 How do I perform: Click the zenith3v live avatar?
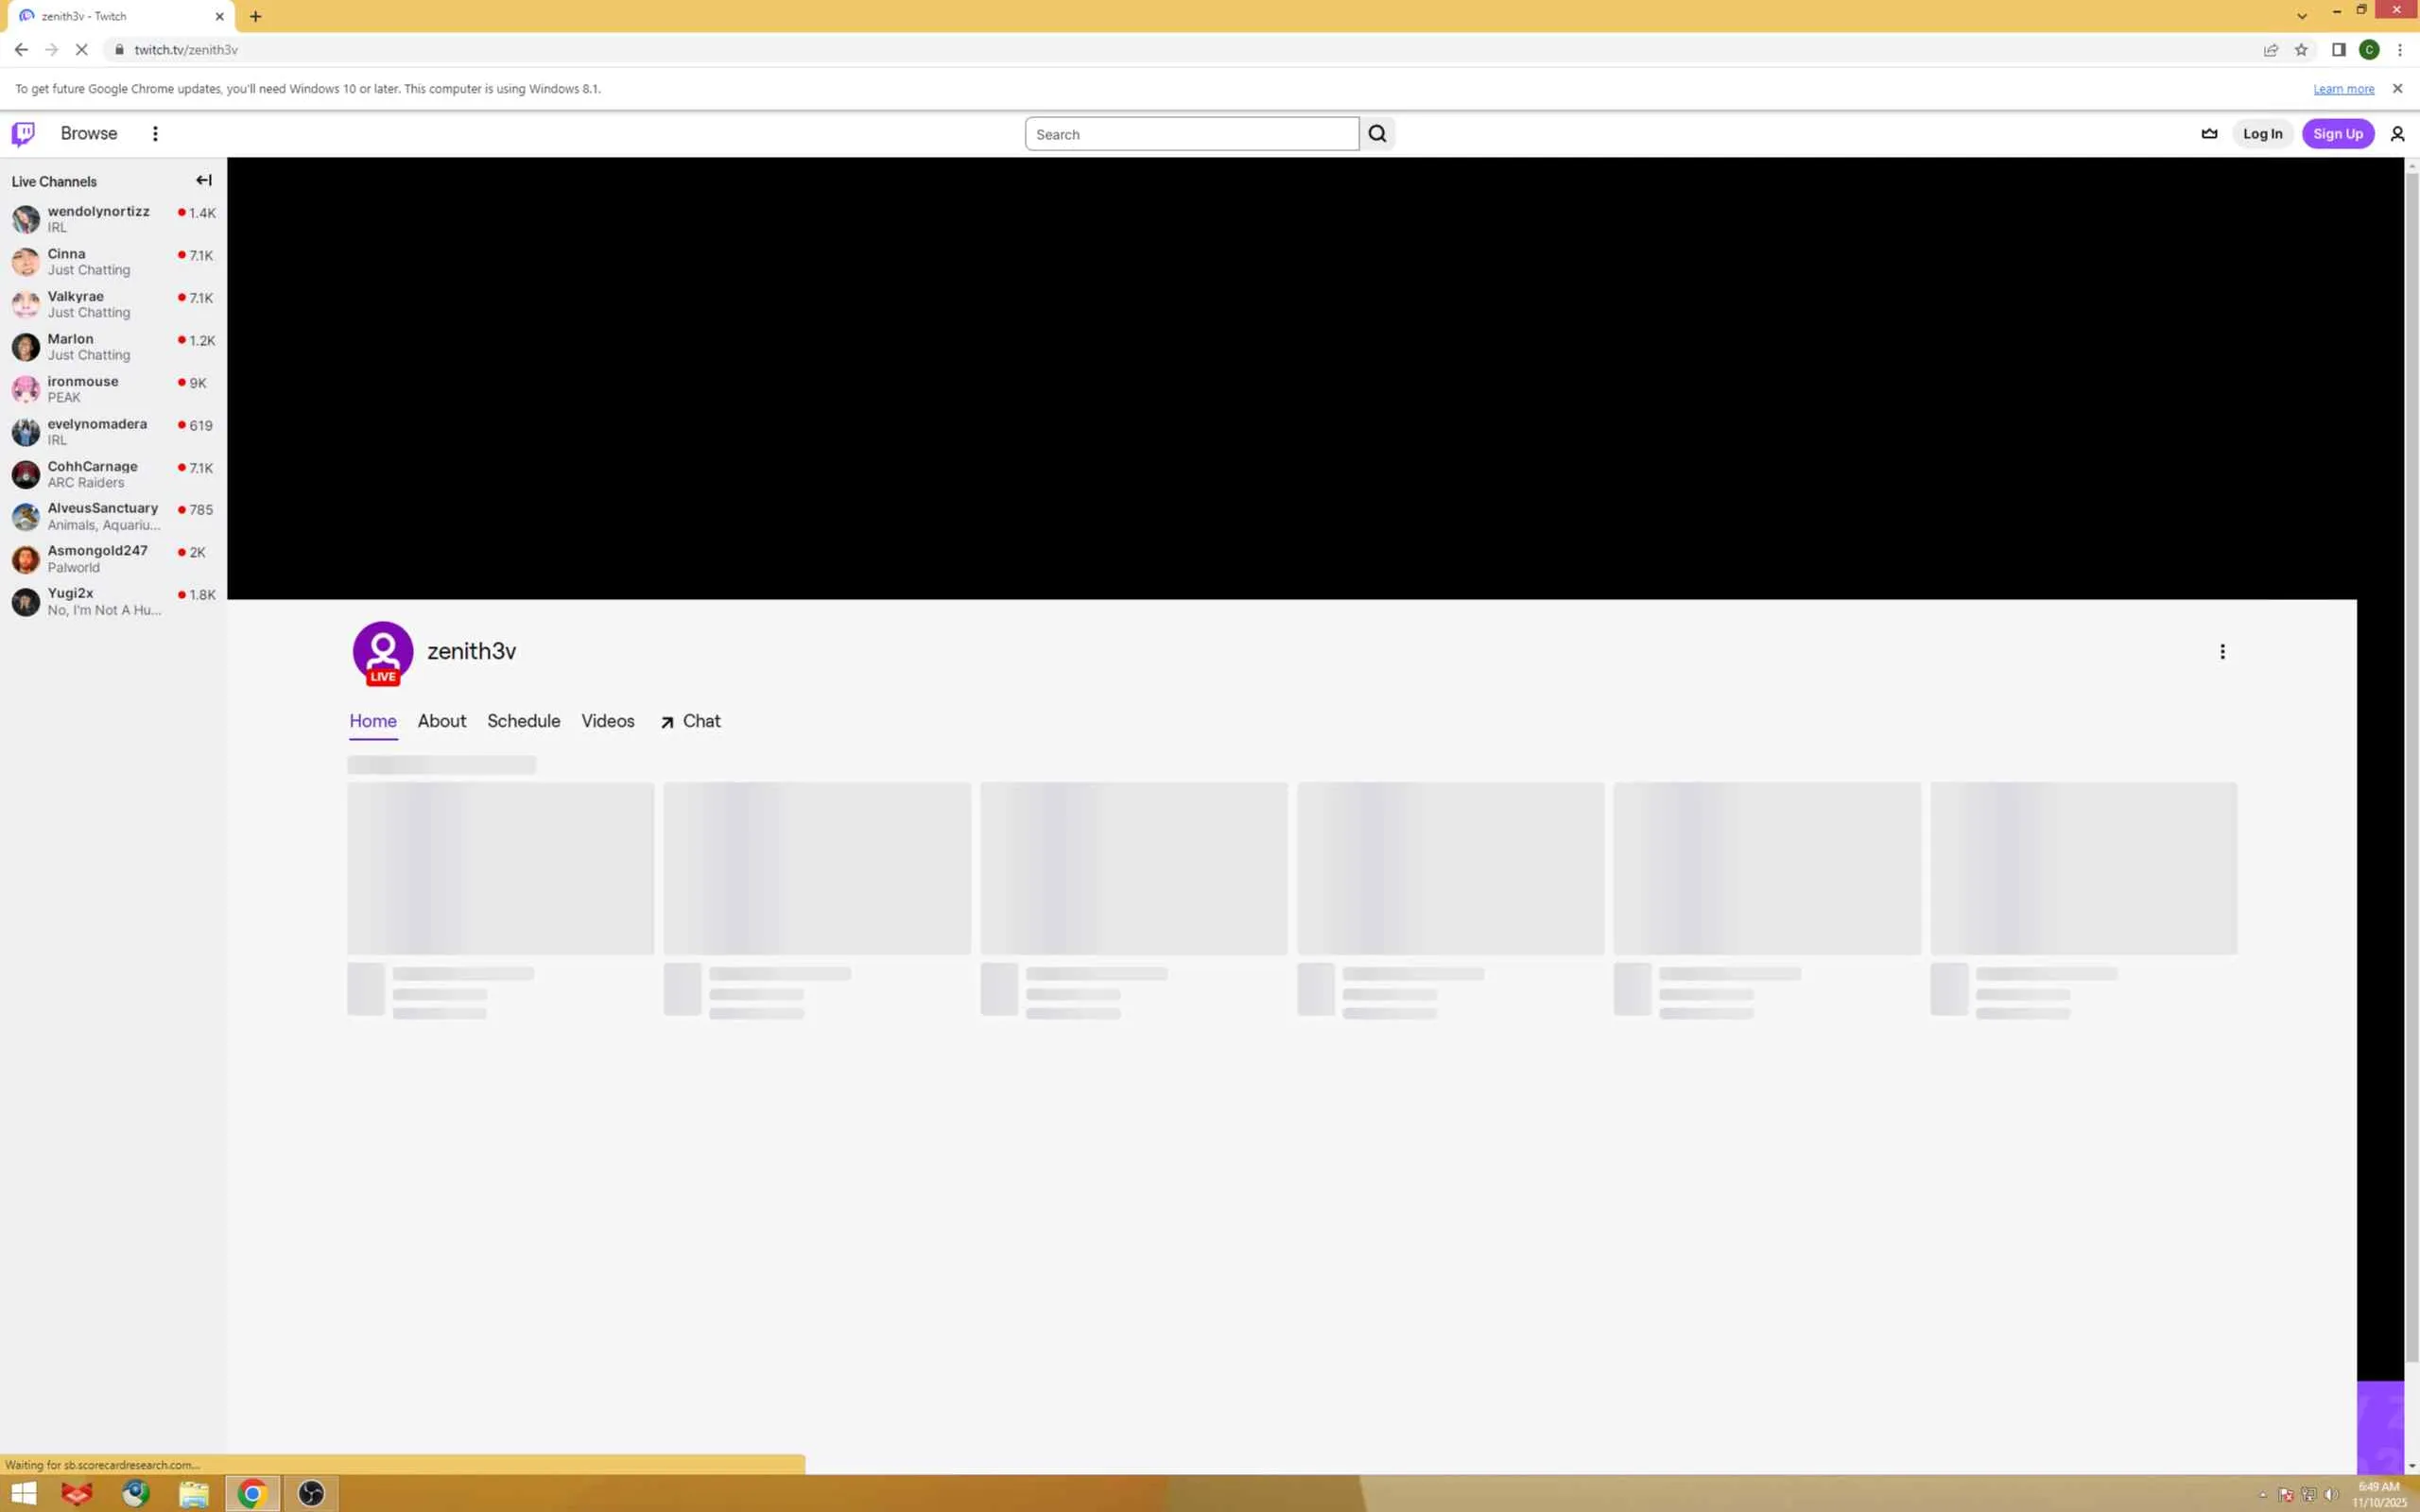(x=383, y=652)
